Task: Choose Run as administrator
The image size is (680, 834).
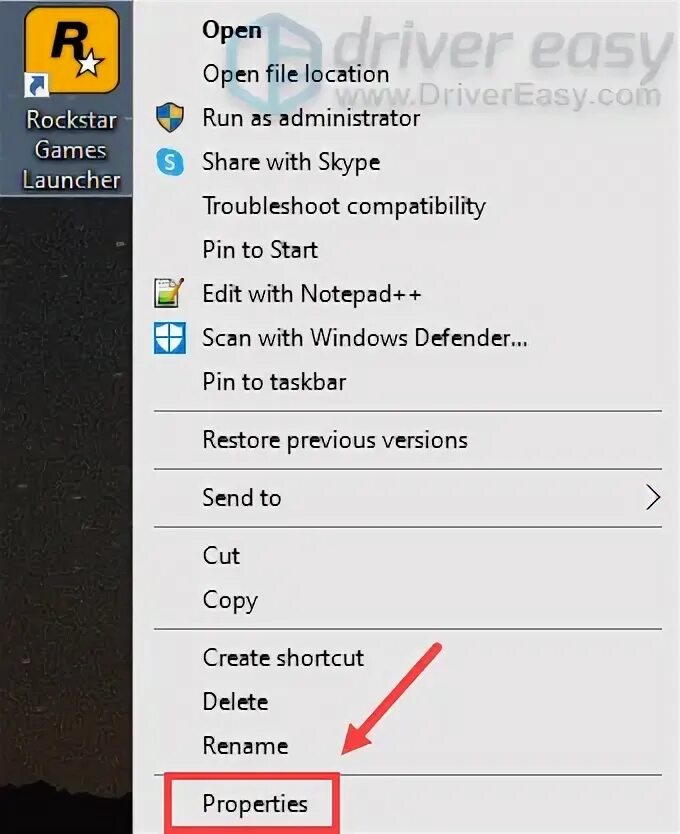Action: (x=311, y=118)
